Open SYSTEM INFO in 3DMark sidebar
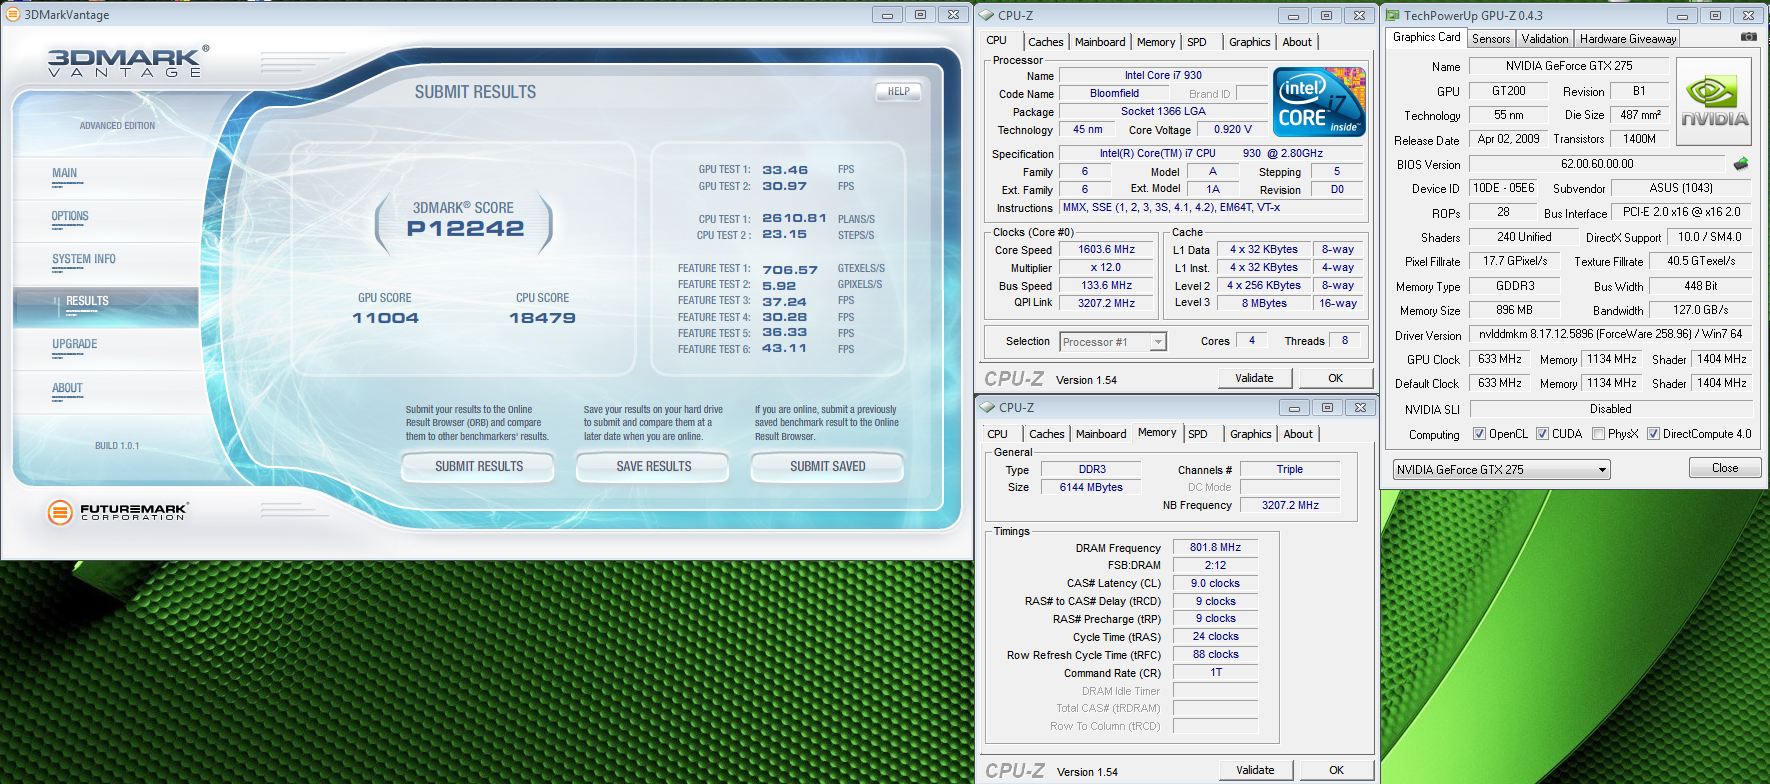 [84, 260]
